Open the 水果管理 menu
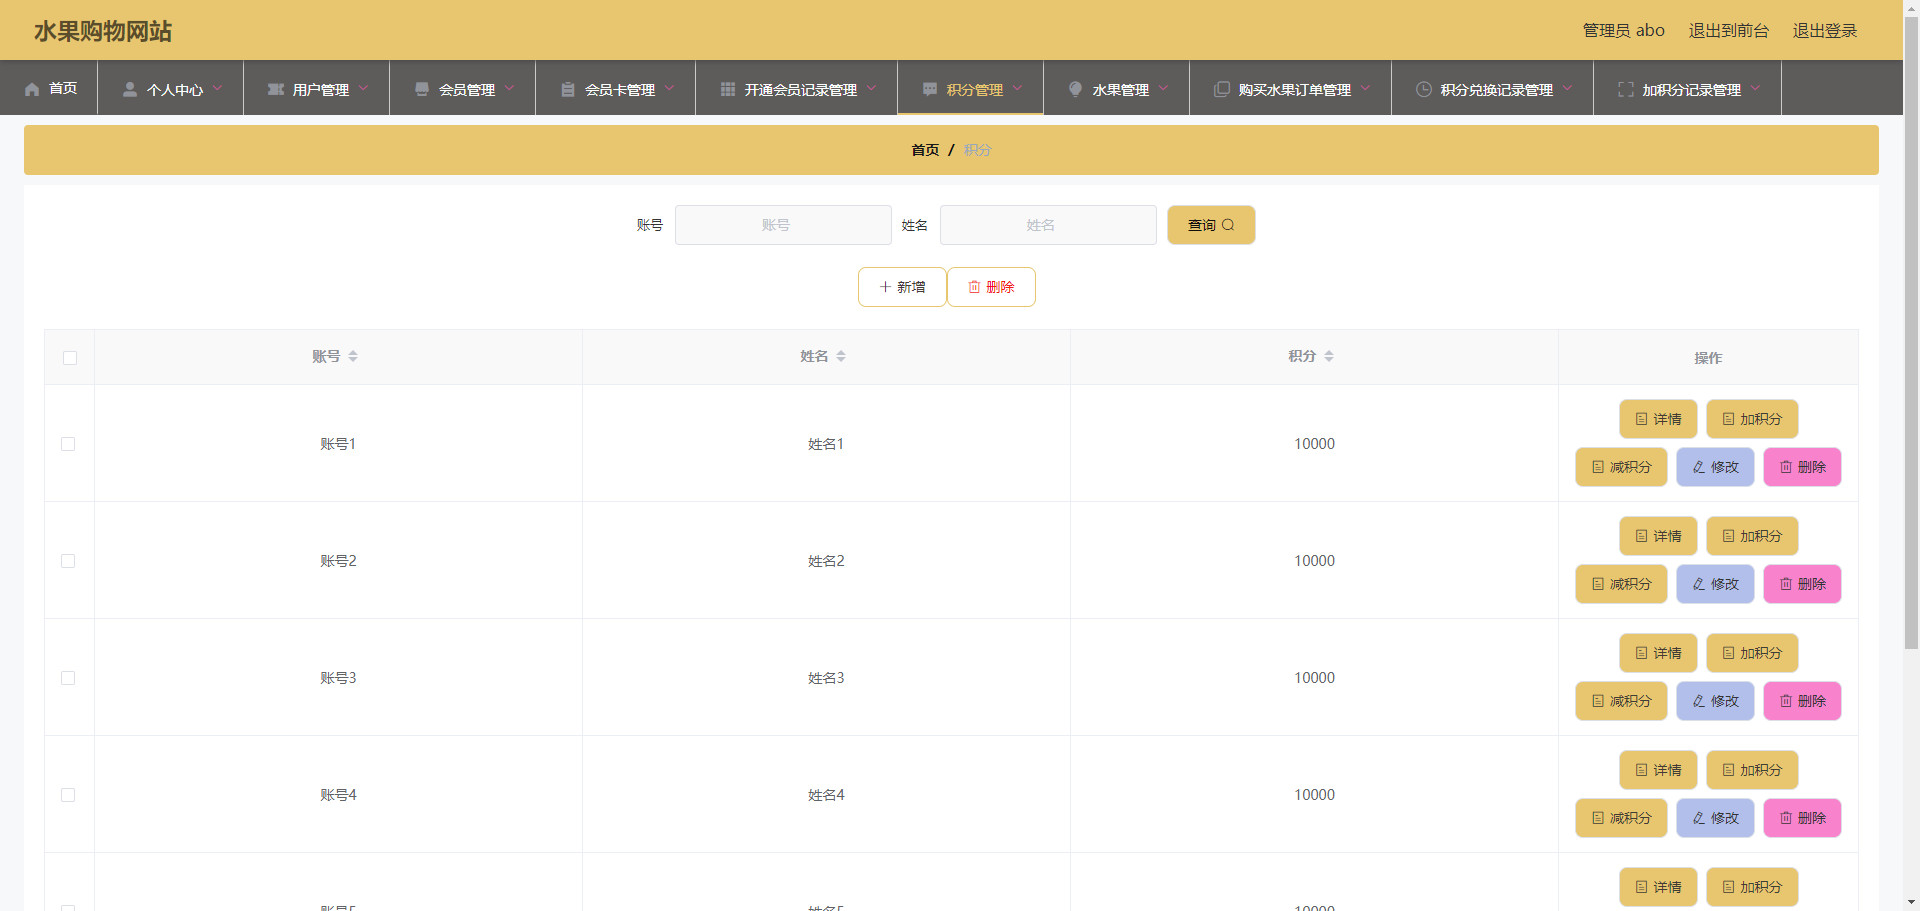This screenshot has width=1920, height=911. tap(1116, 88)
